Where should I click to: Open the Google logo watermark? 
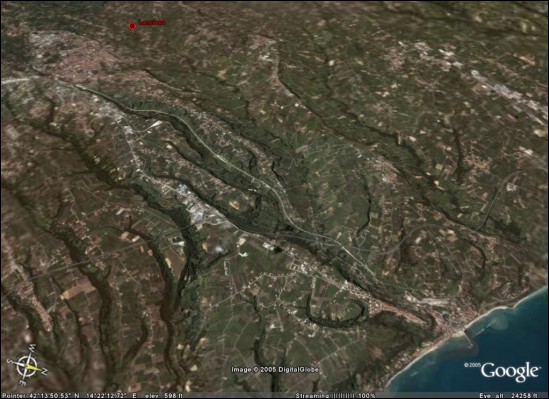click(x=509, y=372)
